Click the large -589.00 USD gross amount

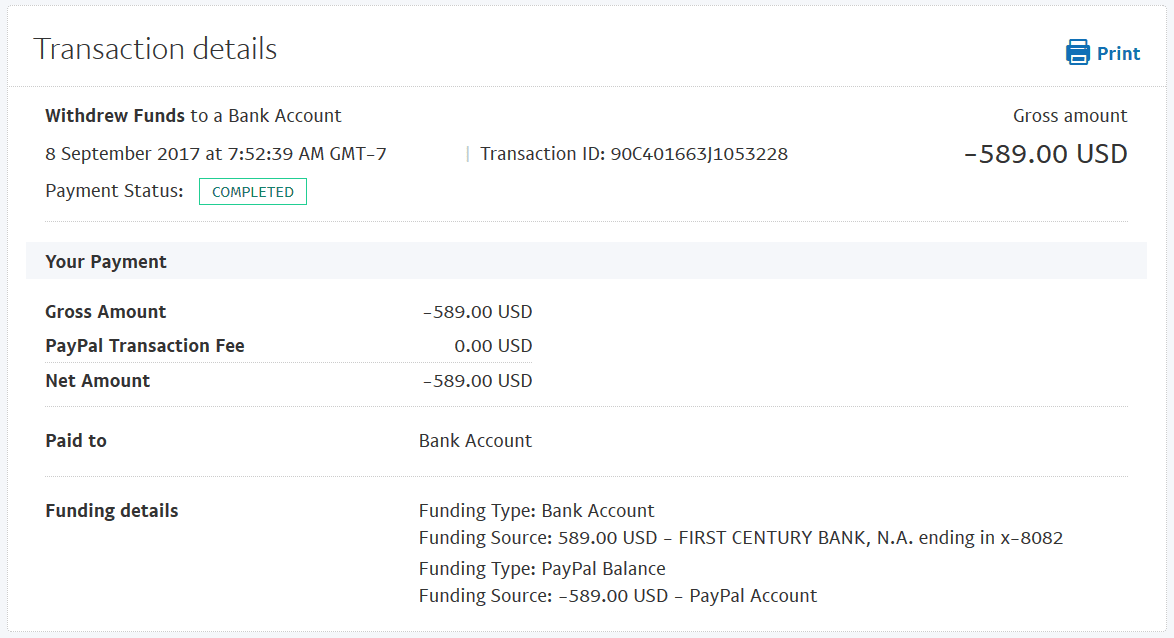tap(1045, 154)
